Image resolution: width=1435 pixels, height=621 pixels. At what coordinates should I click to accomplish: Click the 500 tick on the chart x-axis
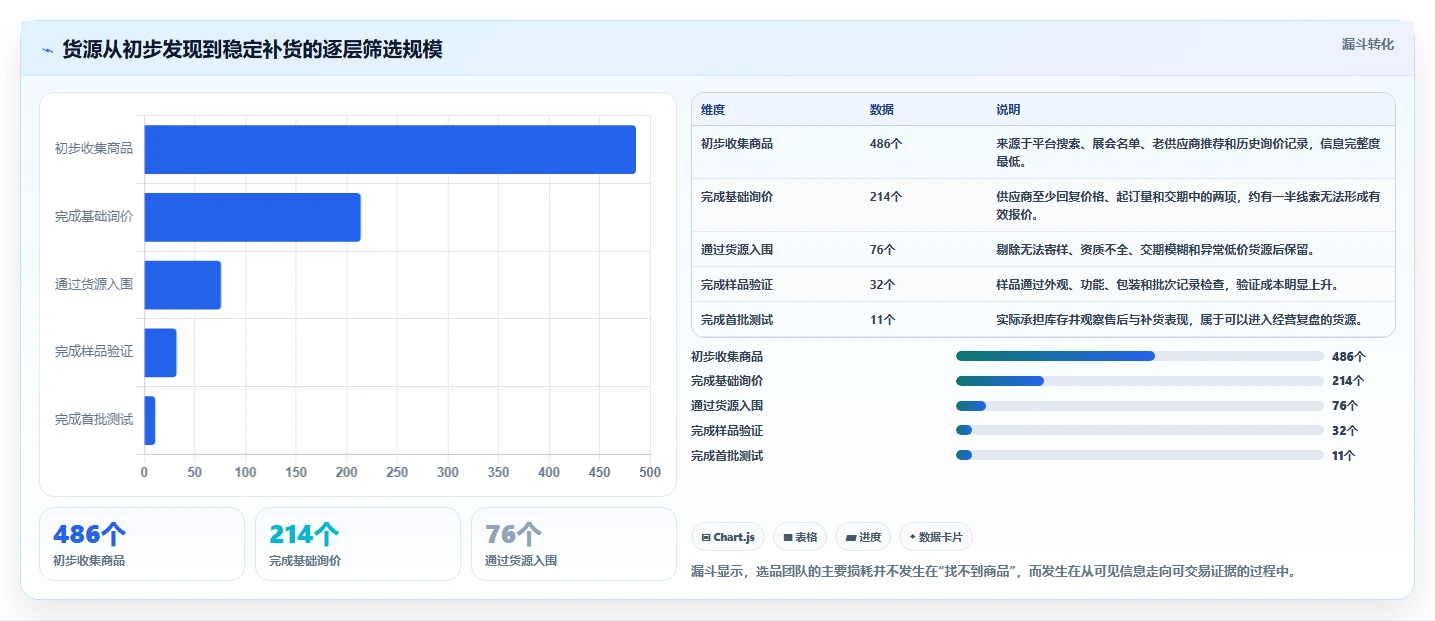click(650, 472)
